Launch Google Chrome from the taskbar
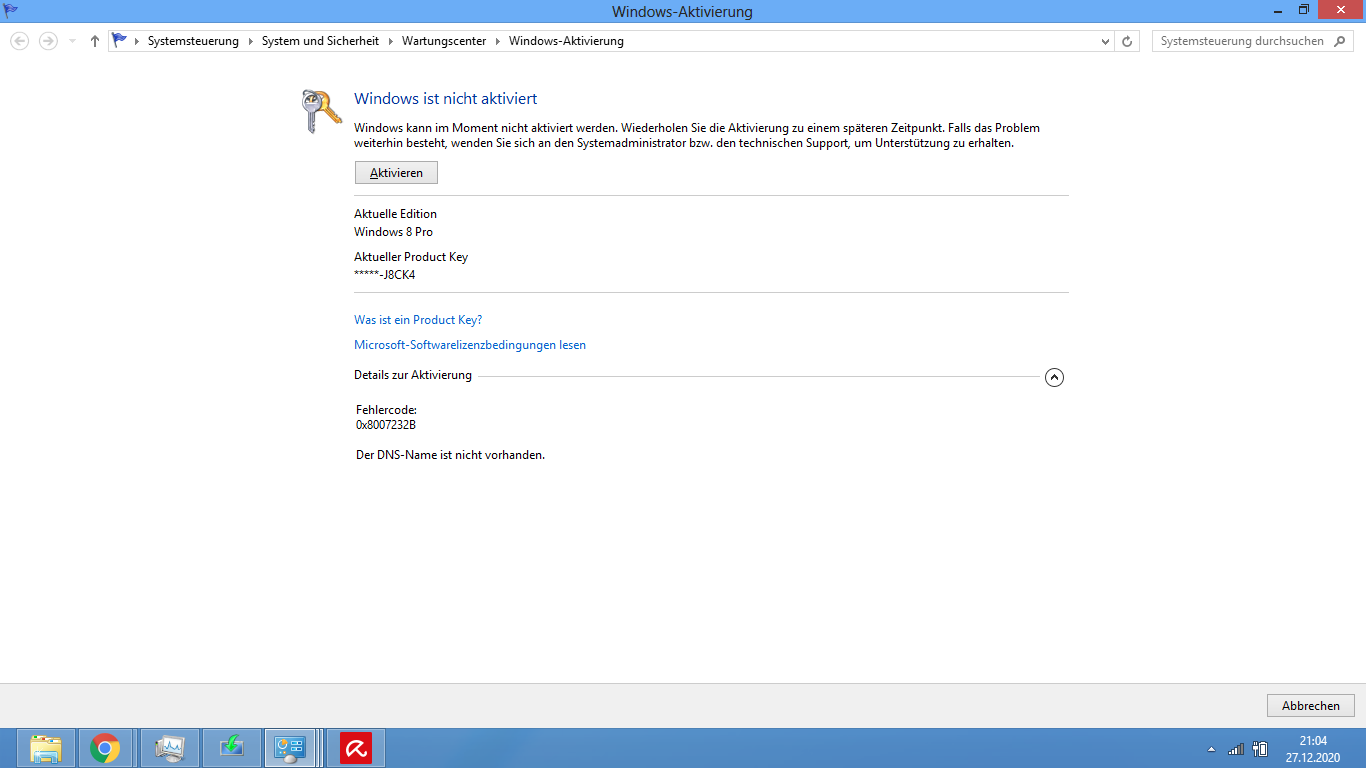Viewport: 1366px width, 768px height. pyautogui.click(x=105, y=747)
